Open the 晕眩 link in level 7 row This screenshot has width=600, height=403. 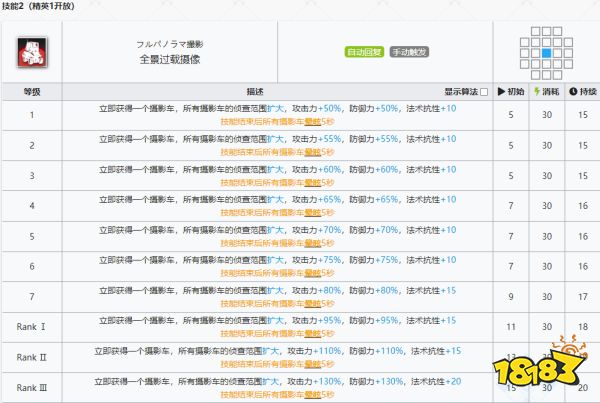[x=313, y=303]
